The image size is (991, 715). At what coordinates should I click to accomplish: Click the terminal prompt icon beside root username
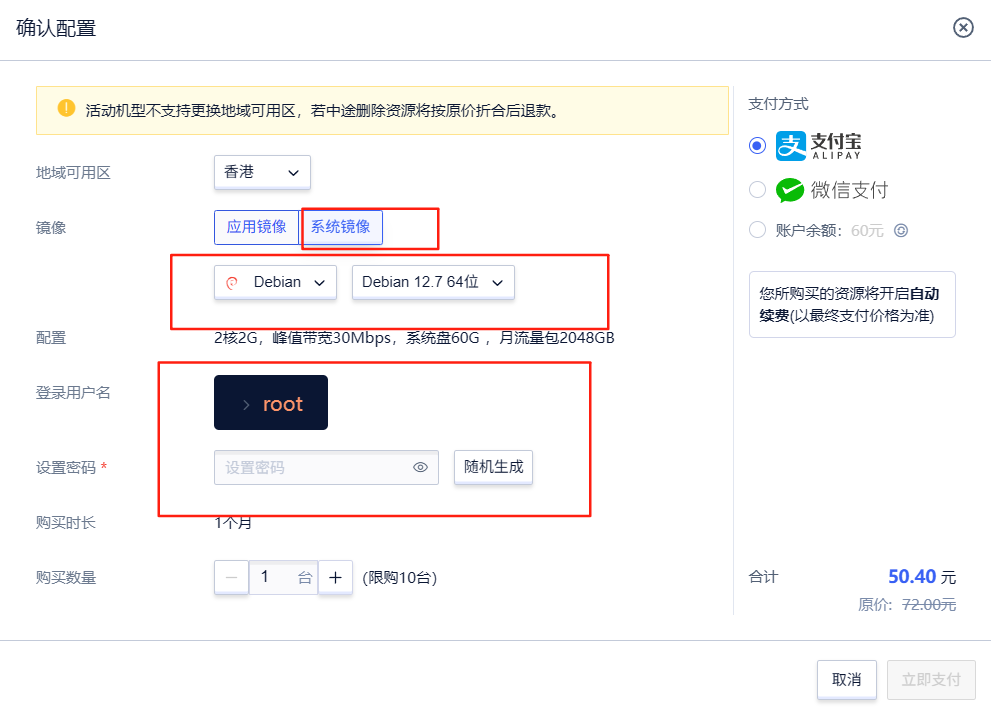tap(248, 403)
